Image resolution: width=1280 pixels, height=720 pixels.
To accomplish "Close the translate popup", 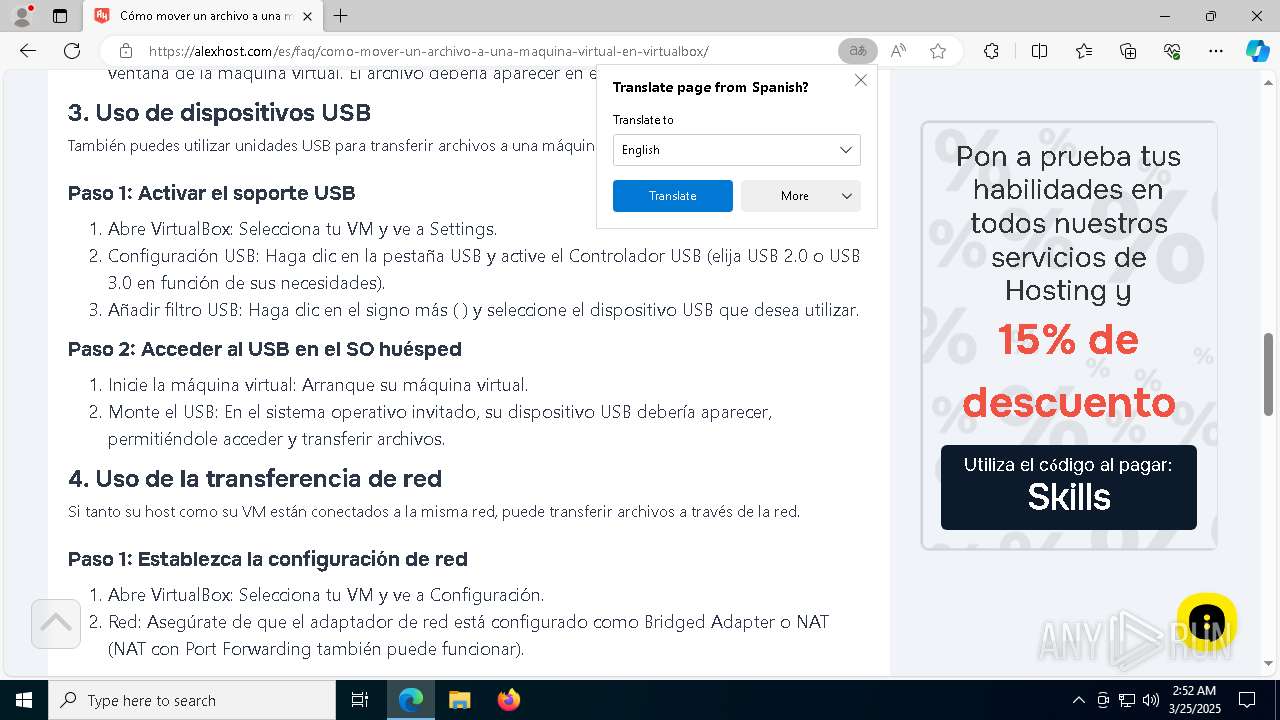I will (860, 80).
